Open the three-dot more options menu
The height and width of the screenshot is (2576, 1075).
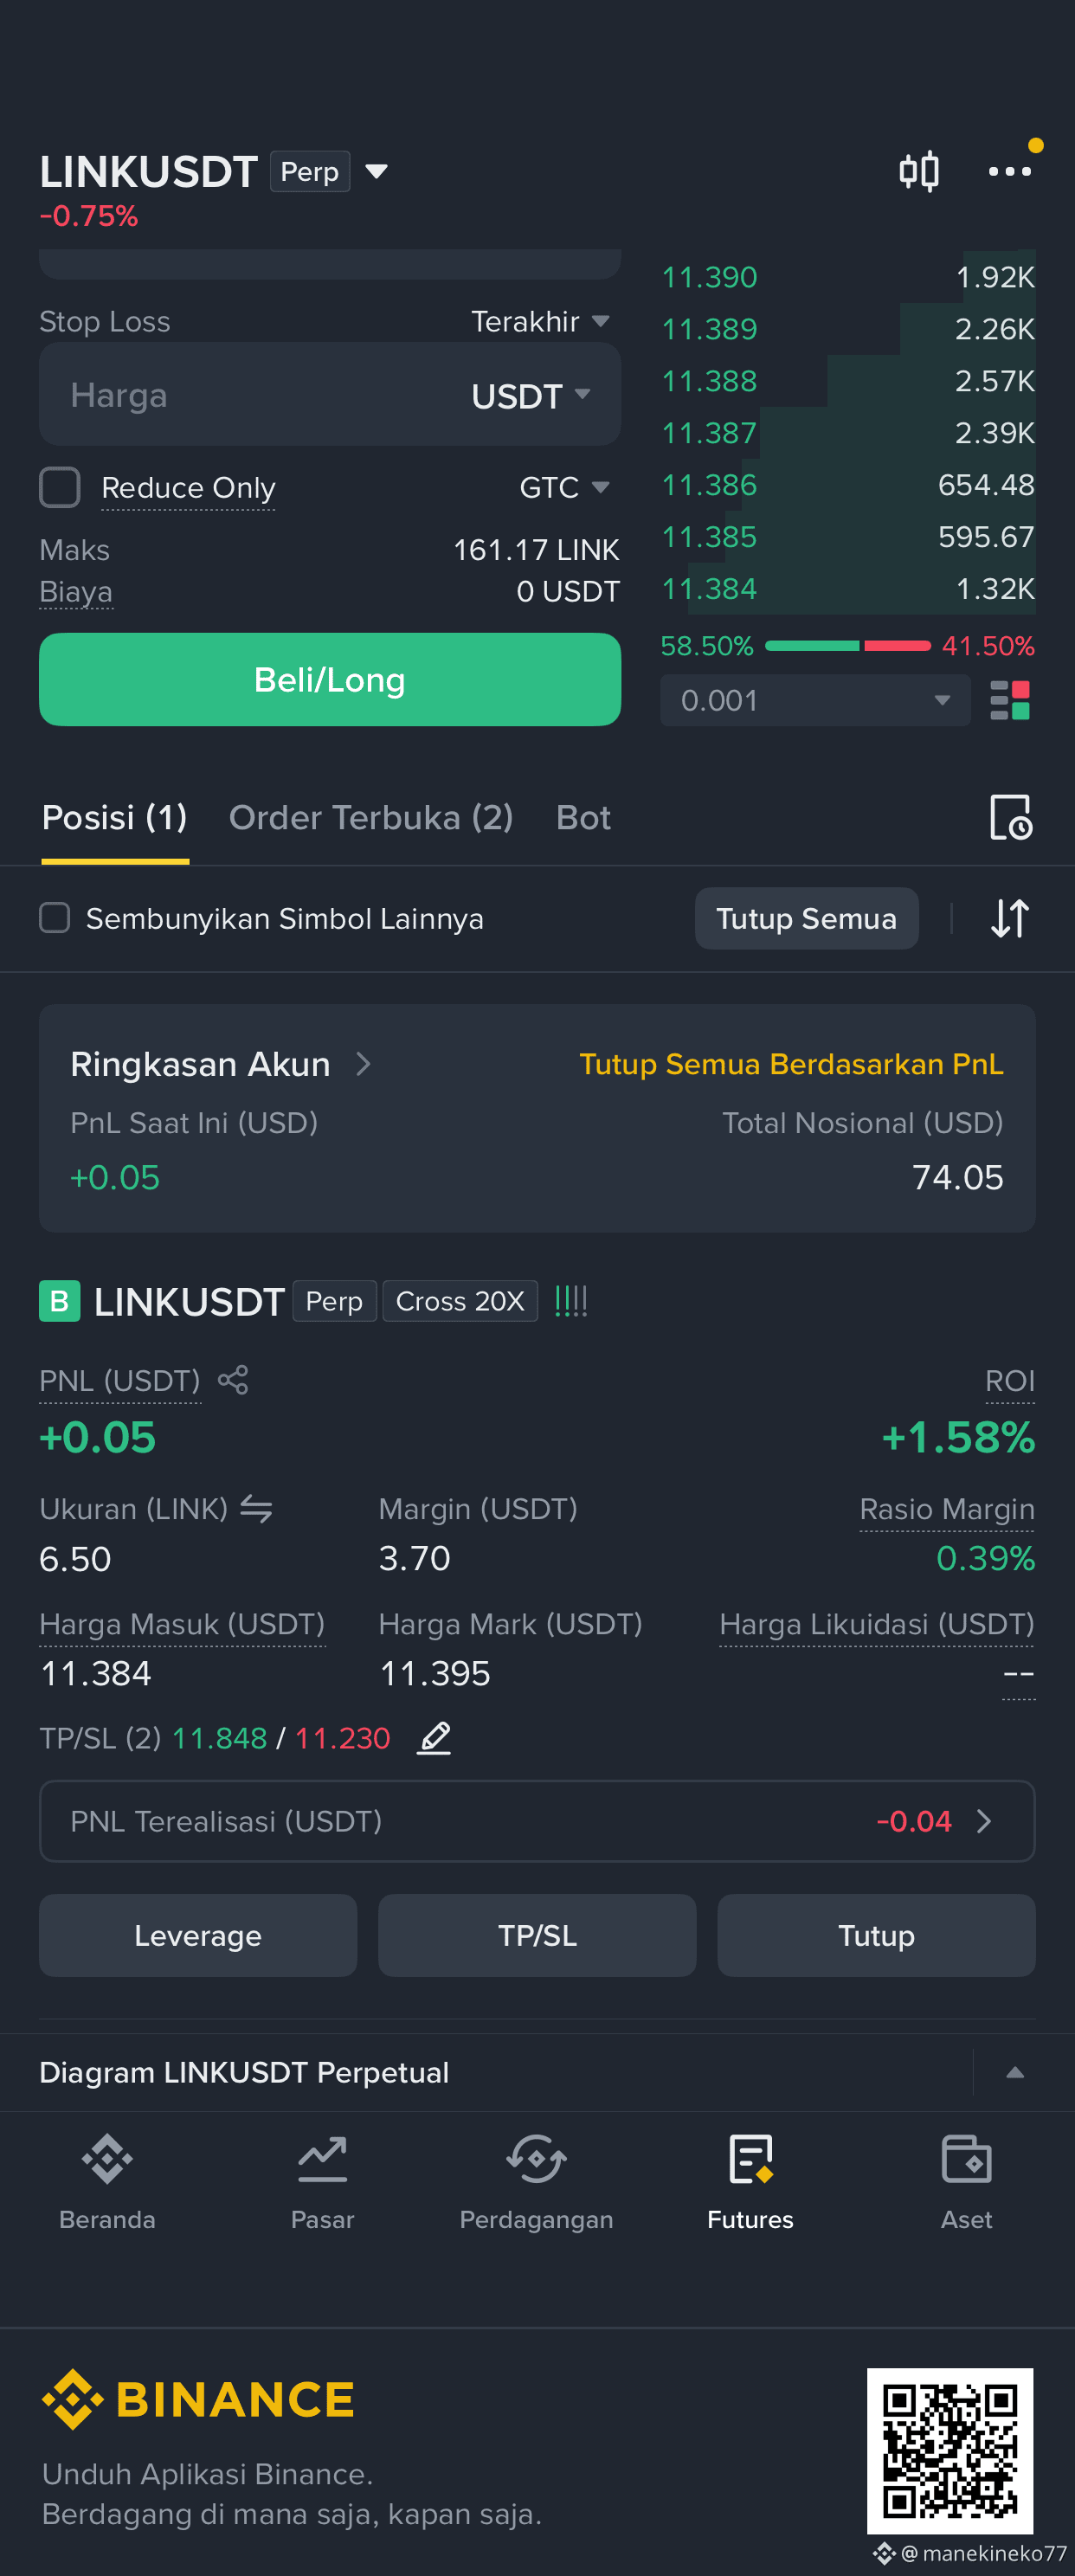pos(1009,171)
